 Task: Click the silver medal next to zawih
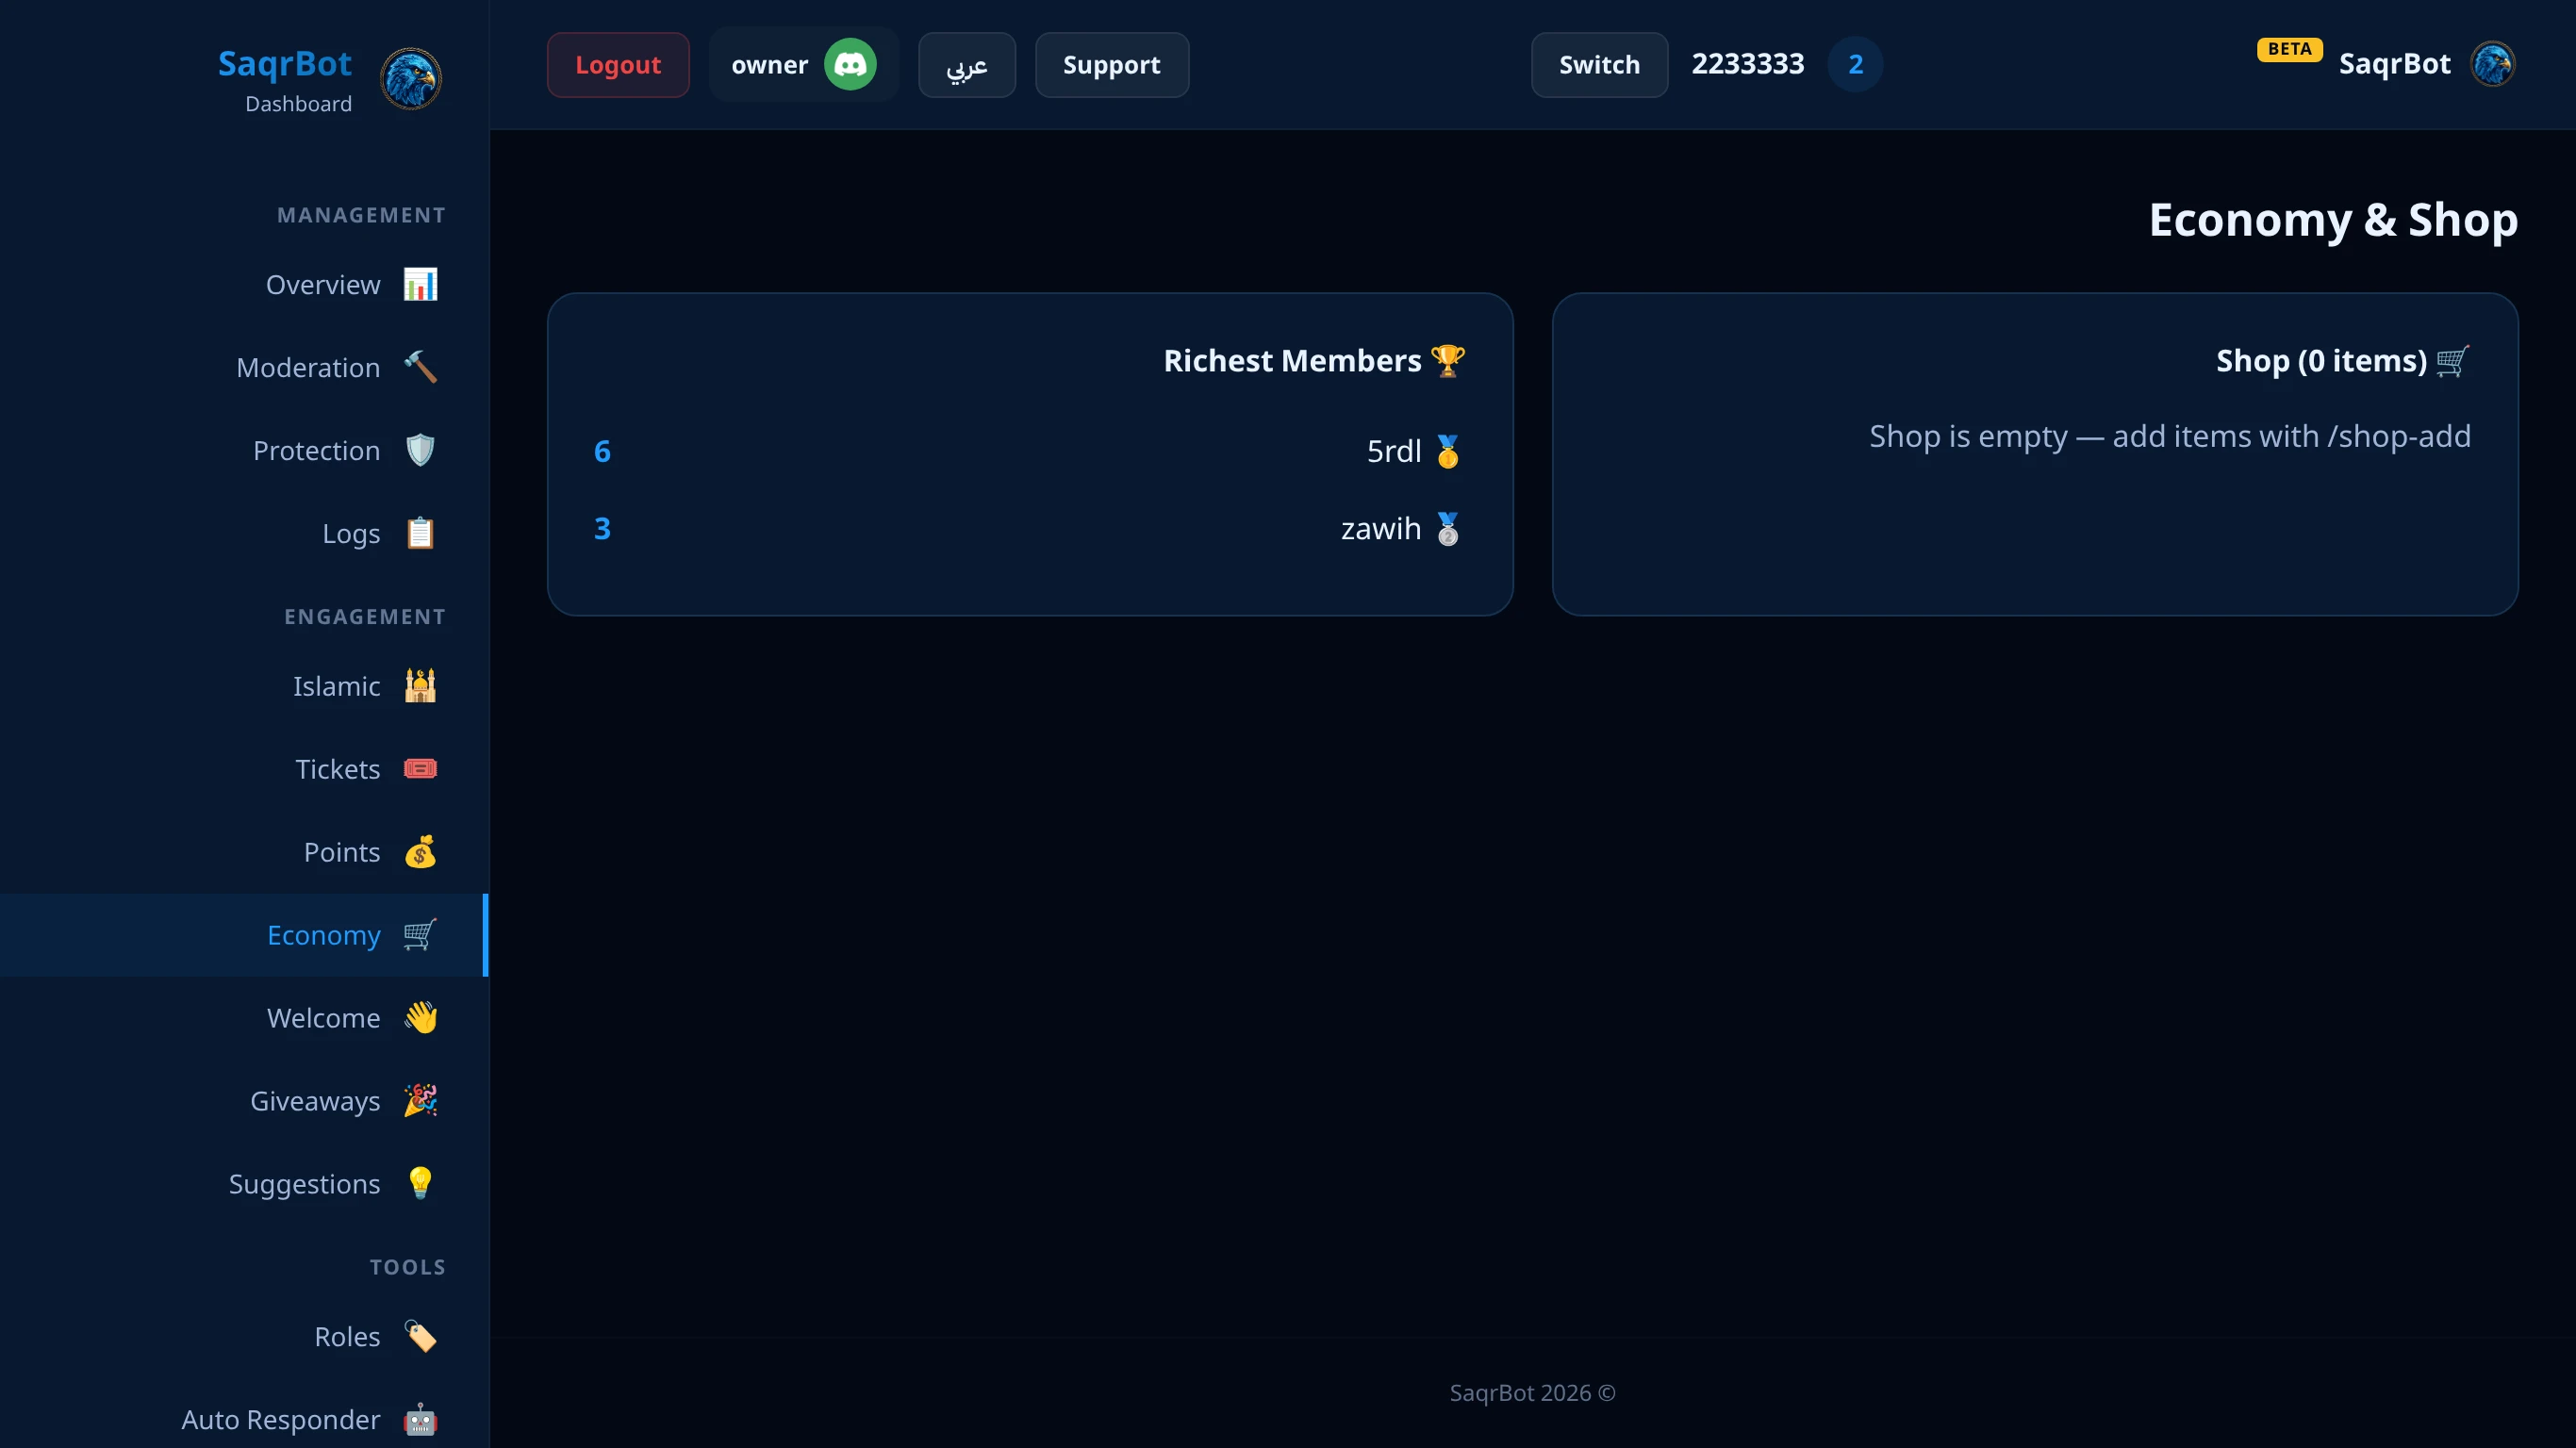pyautogui.click(x=1448, y=529)
